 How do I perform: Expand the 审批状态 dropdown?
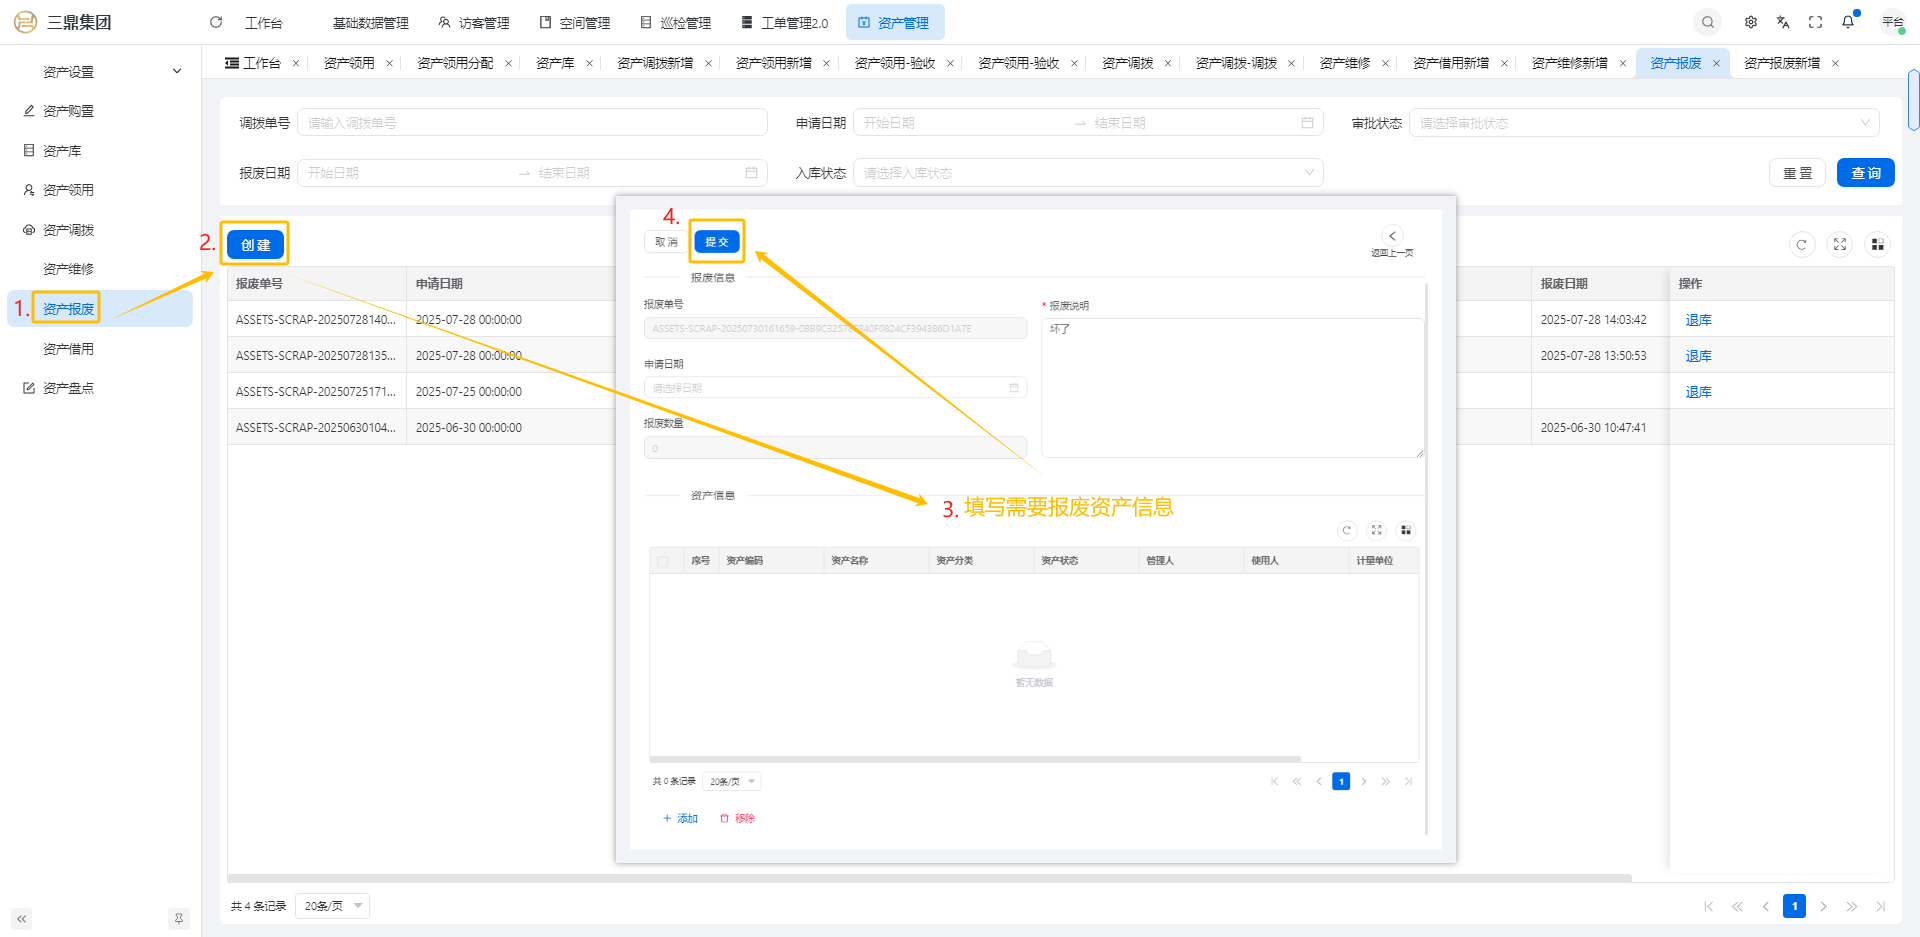[x=1643, y=123]
